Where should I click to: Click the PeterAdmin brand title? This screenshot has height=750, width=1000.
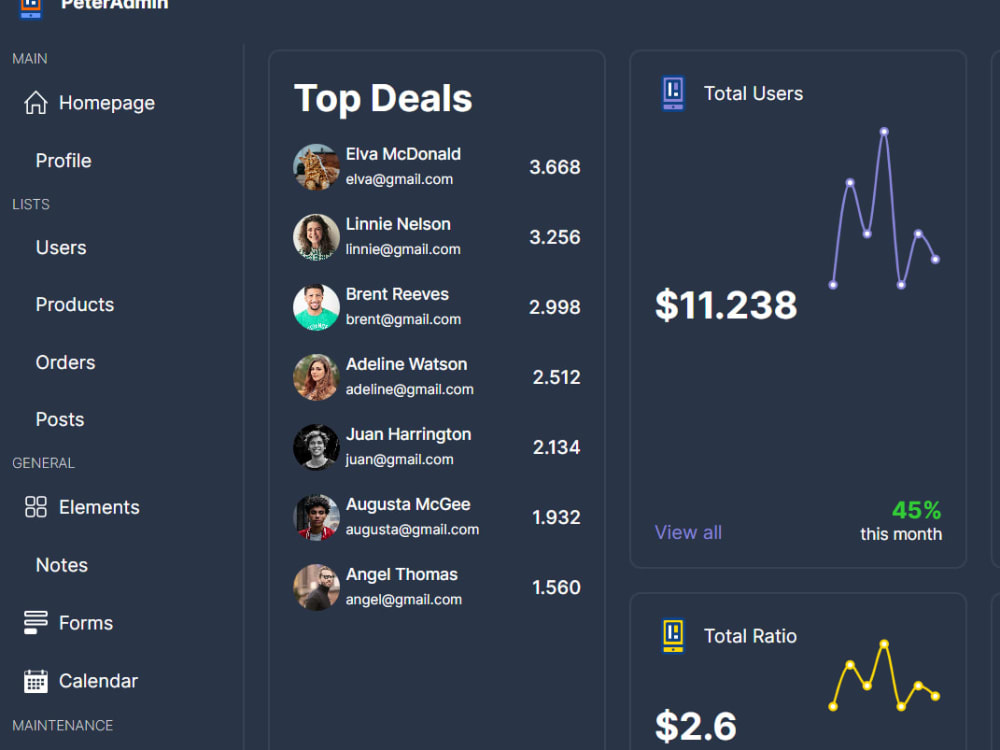pos(114,5)
